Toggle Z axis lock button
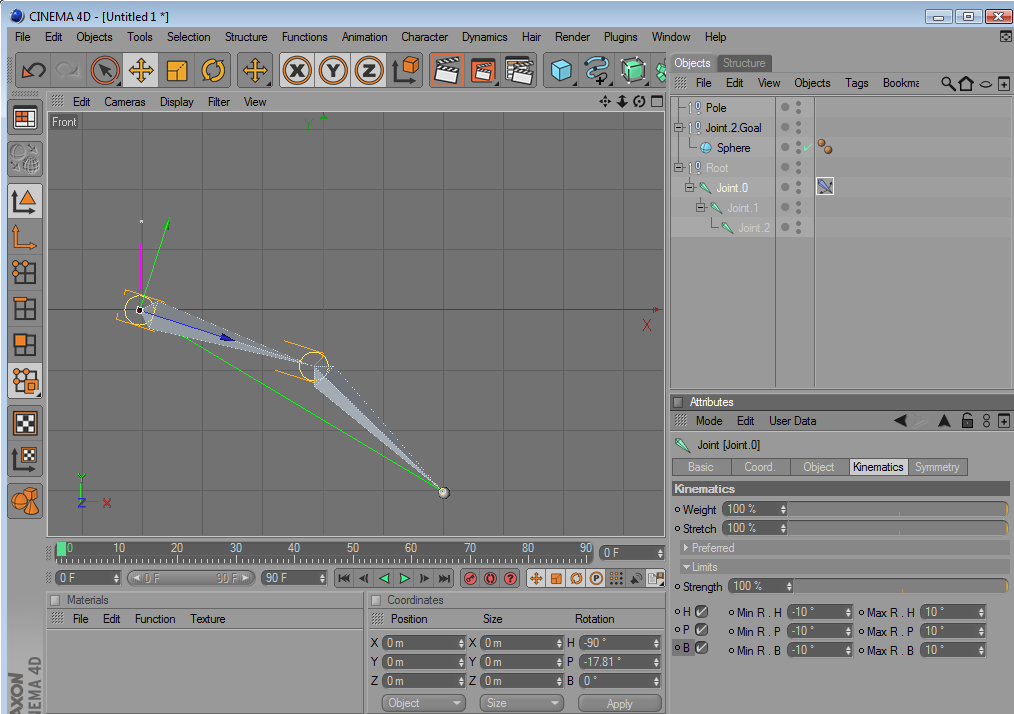This screenshot has width=1014, height=714. [369, 70]
